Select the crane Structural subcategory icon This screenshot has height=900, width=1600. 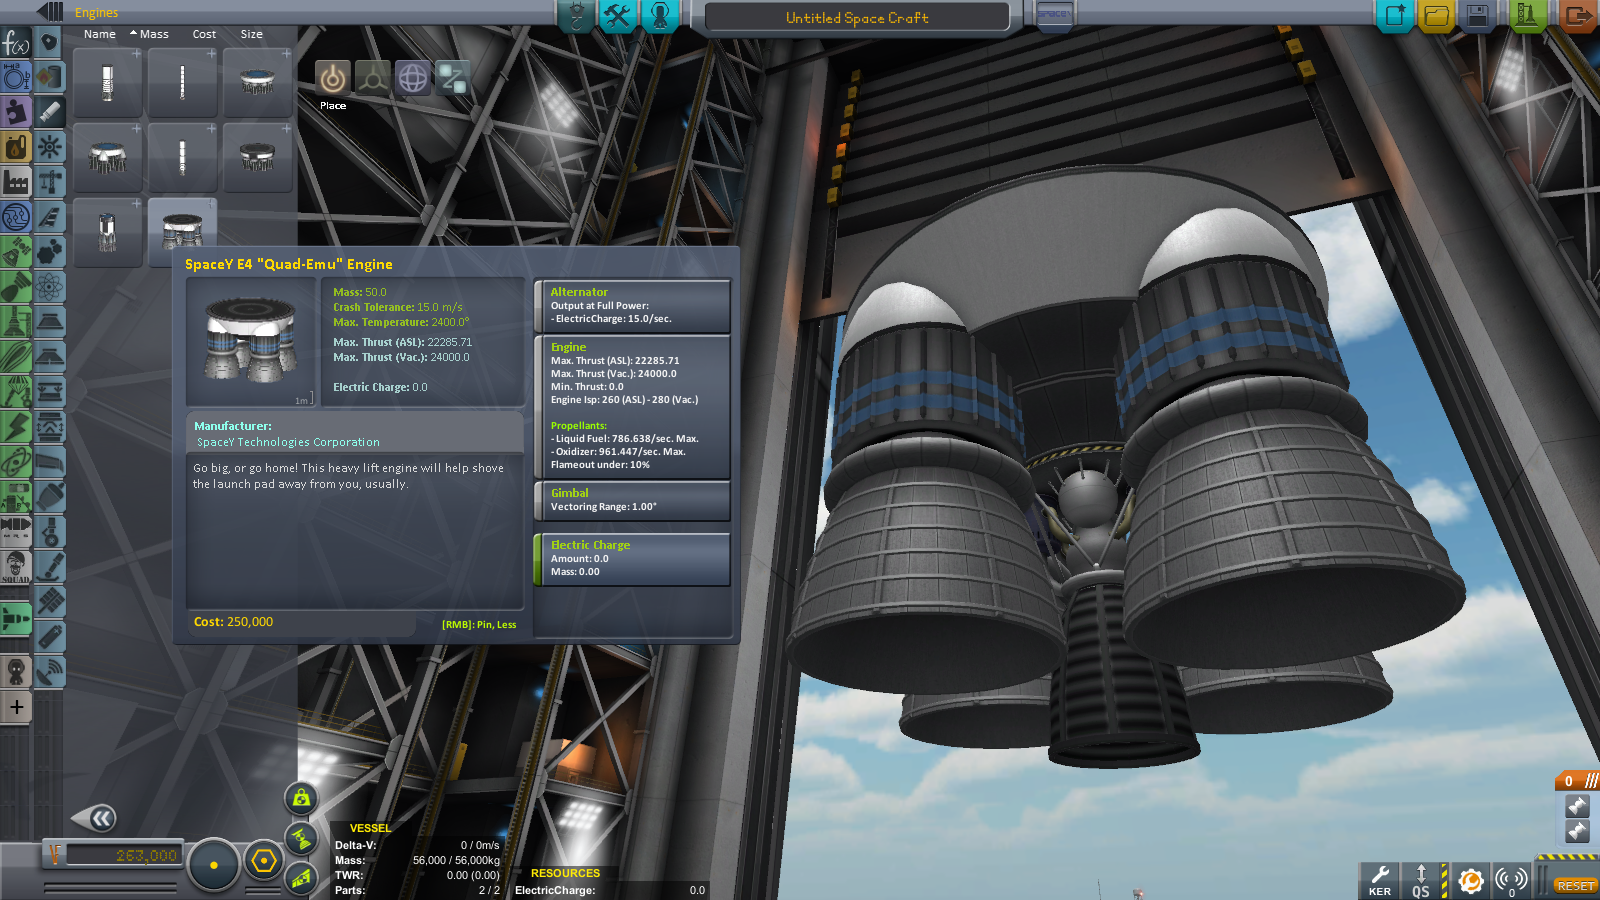tap(50, 182)
